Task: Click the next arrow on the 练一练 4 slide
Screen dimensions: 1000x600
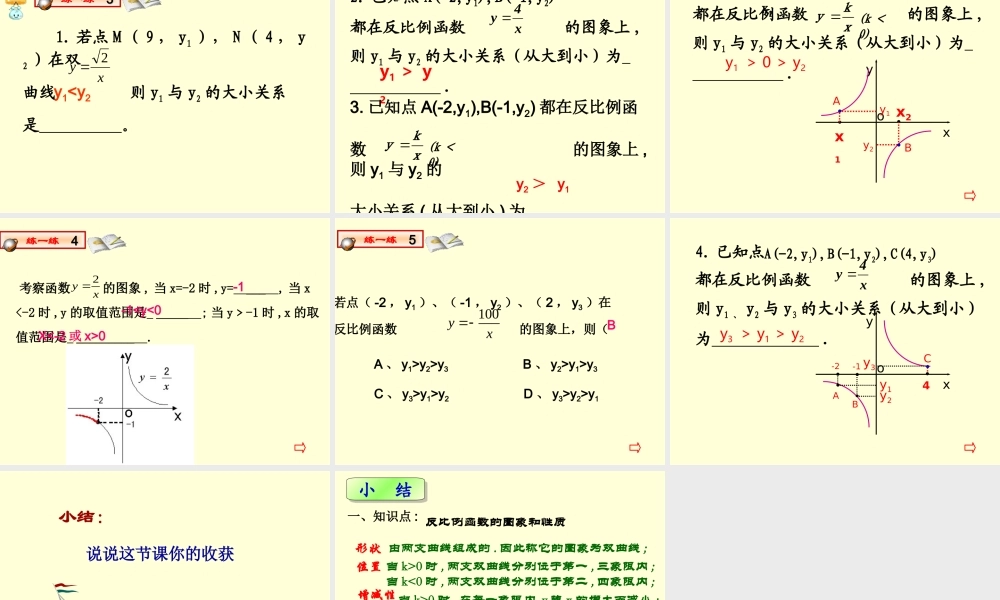Action: (300, 448)
